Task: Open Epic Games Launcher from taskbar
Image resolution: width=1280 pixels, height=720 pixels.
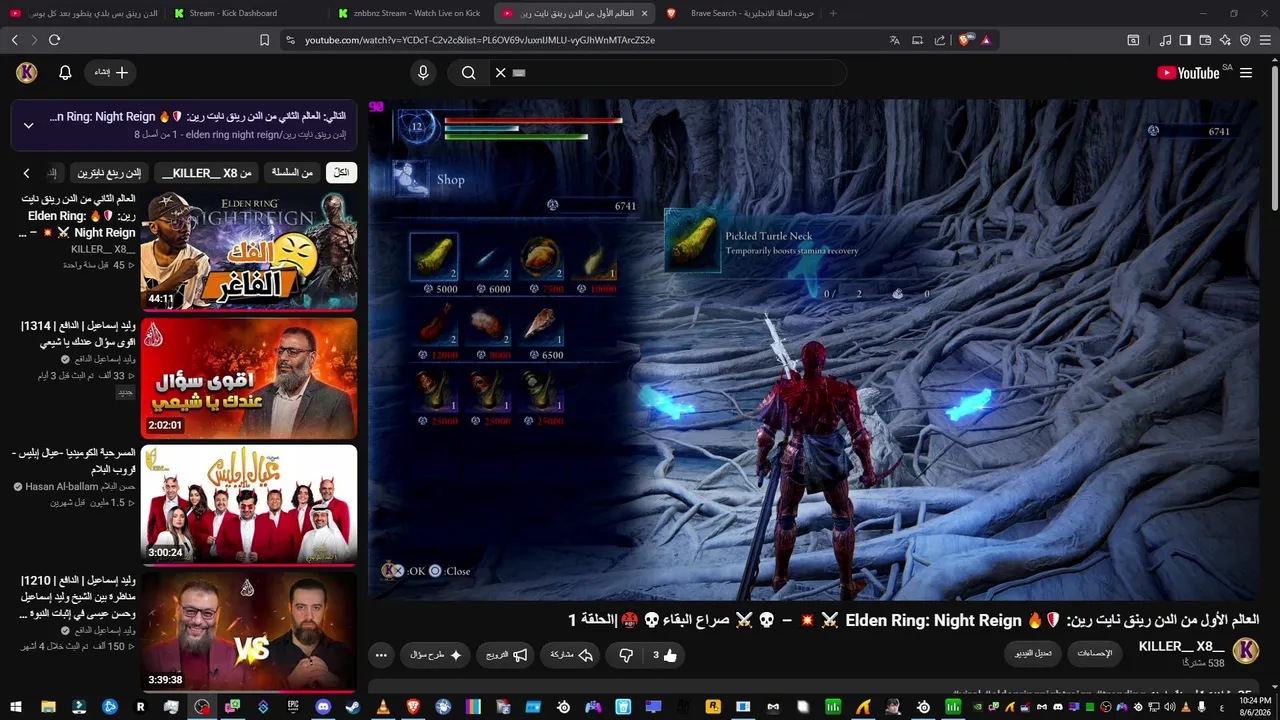Action: [x=293, y=707]
